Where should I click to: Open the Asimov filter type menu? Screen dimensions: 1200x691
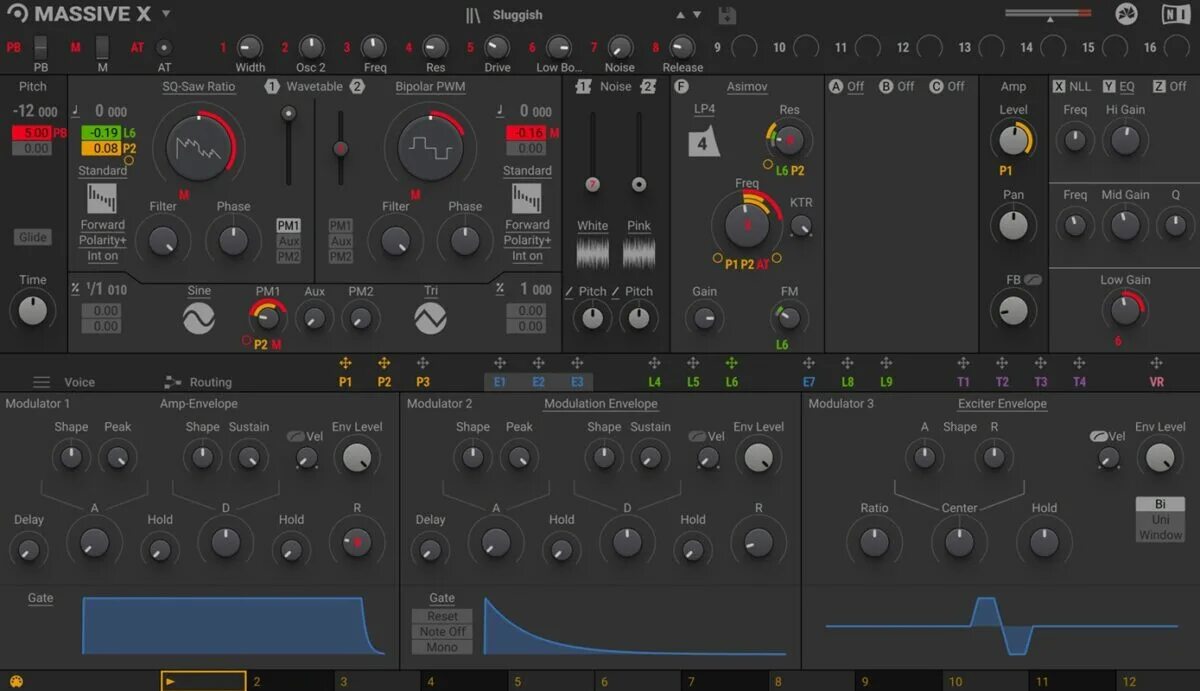[747, 87]
